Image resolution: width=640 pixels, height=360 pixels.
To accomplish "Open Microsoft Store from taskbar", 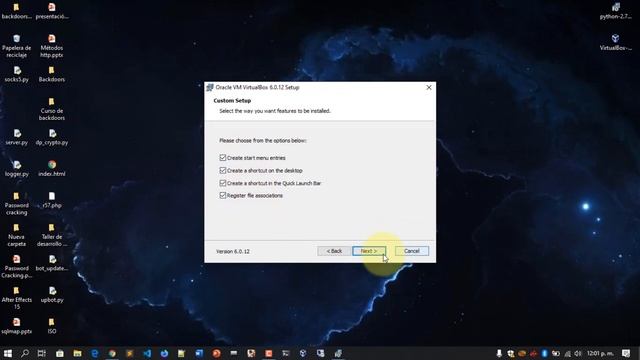I will (60, 353).
